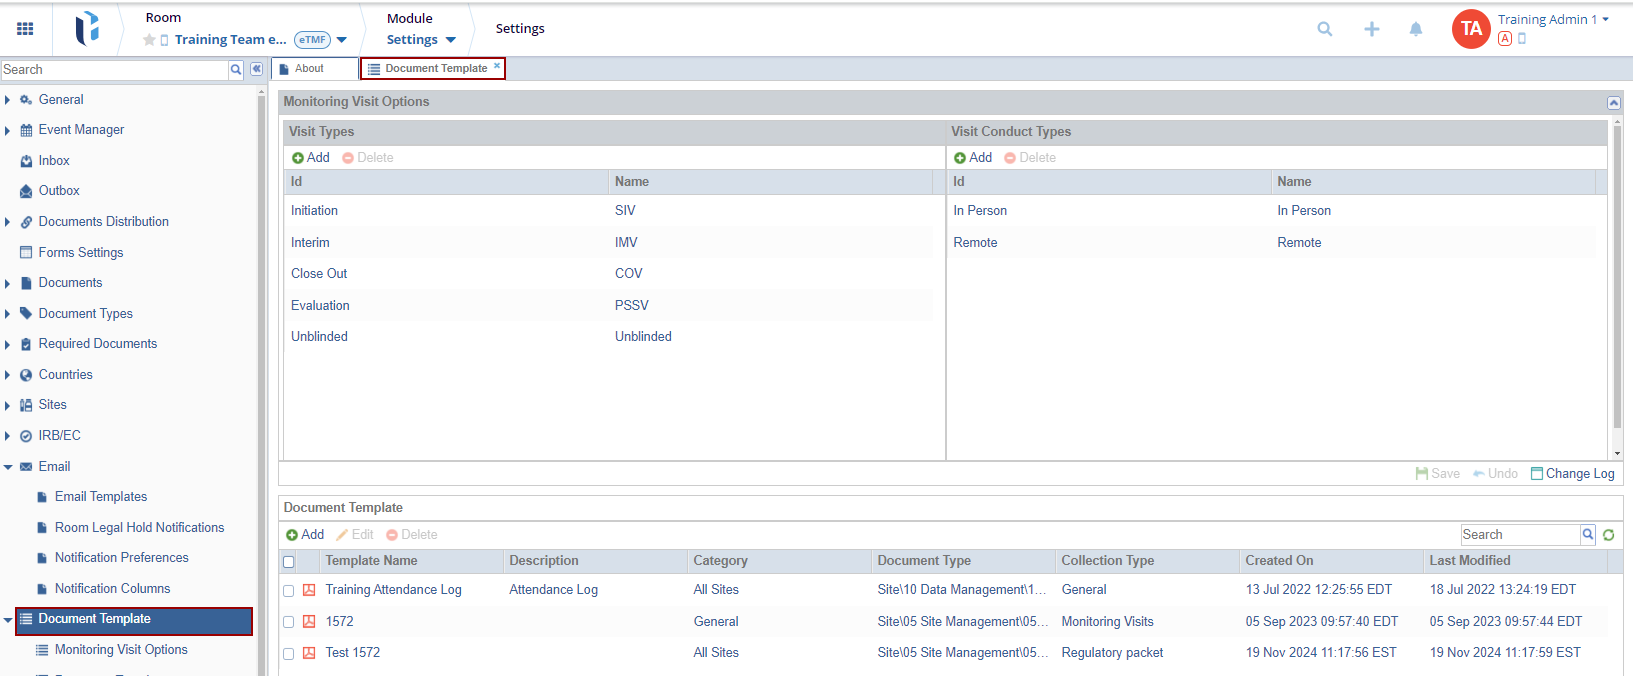Click the PDF icon for Test 1572
Screen dimensions: 1633x676
pos(309,653)
